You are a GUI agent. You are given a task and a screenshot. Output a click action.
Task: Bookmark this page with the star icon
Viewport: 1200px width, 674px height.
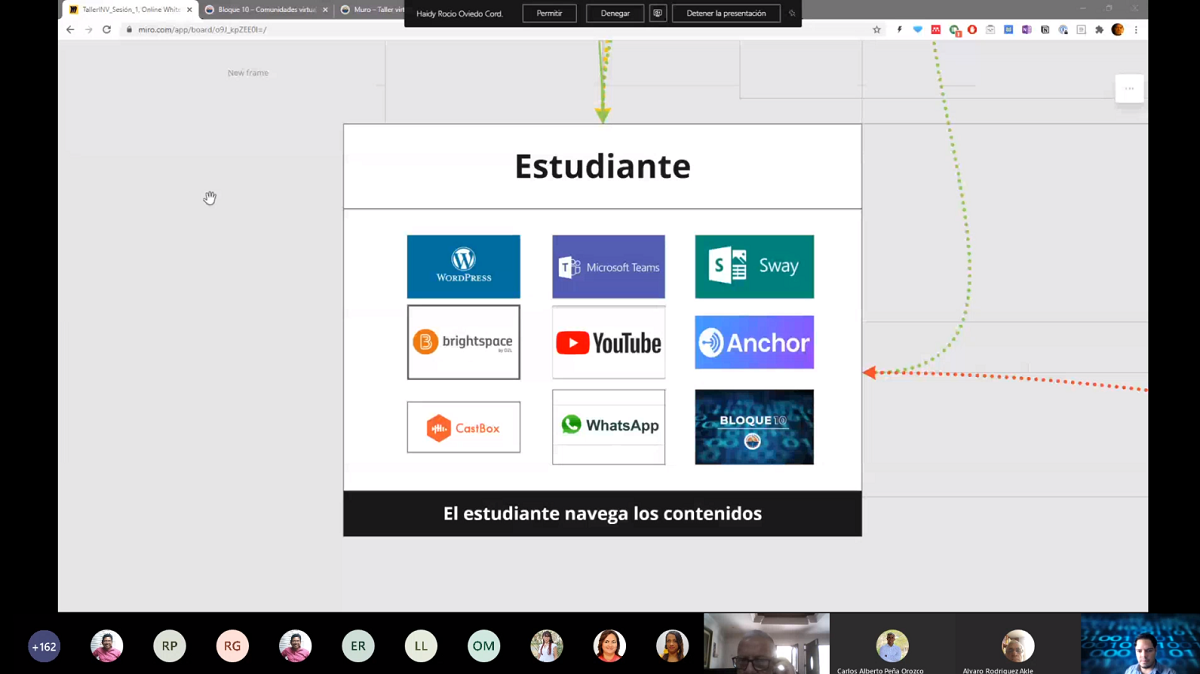pos(877,30)
